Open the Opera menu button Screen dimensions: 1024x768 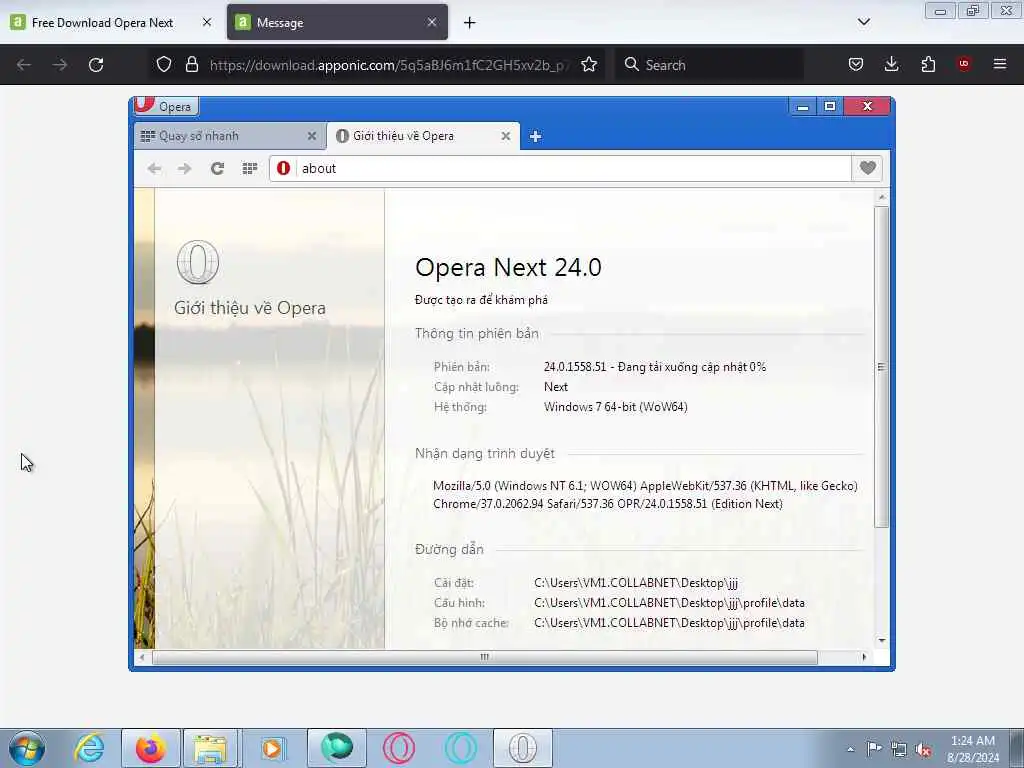coord(166,106)
